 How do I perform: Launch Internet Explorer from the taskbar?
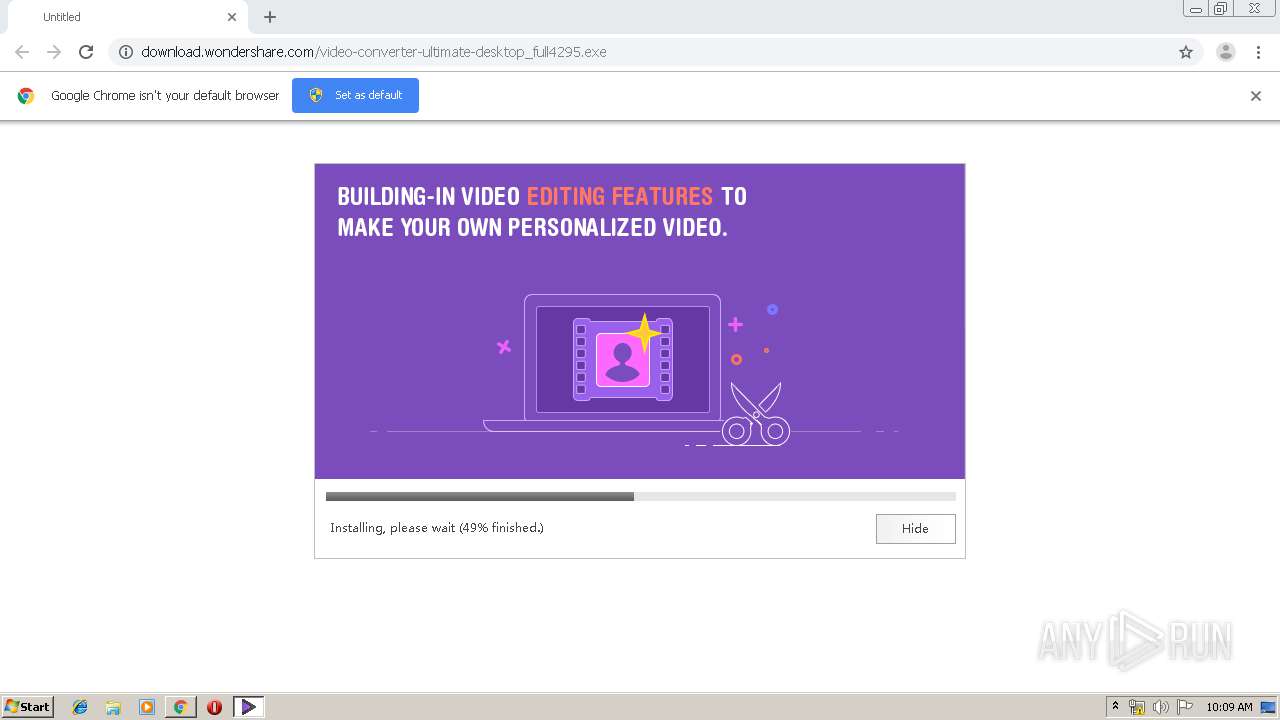(x=80, y=707)
